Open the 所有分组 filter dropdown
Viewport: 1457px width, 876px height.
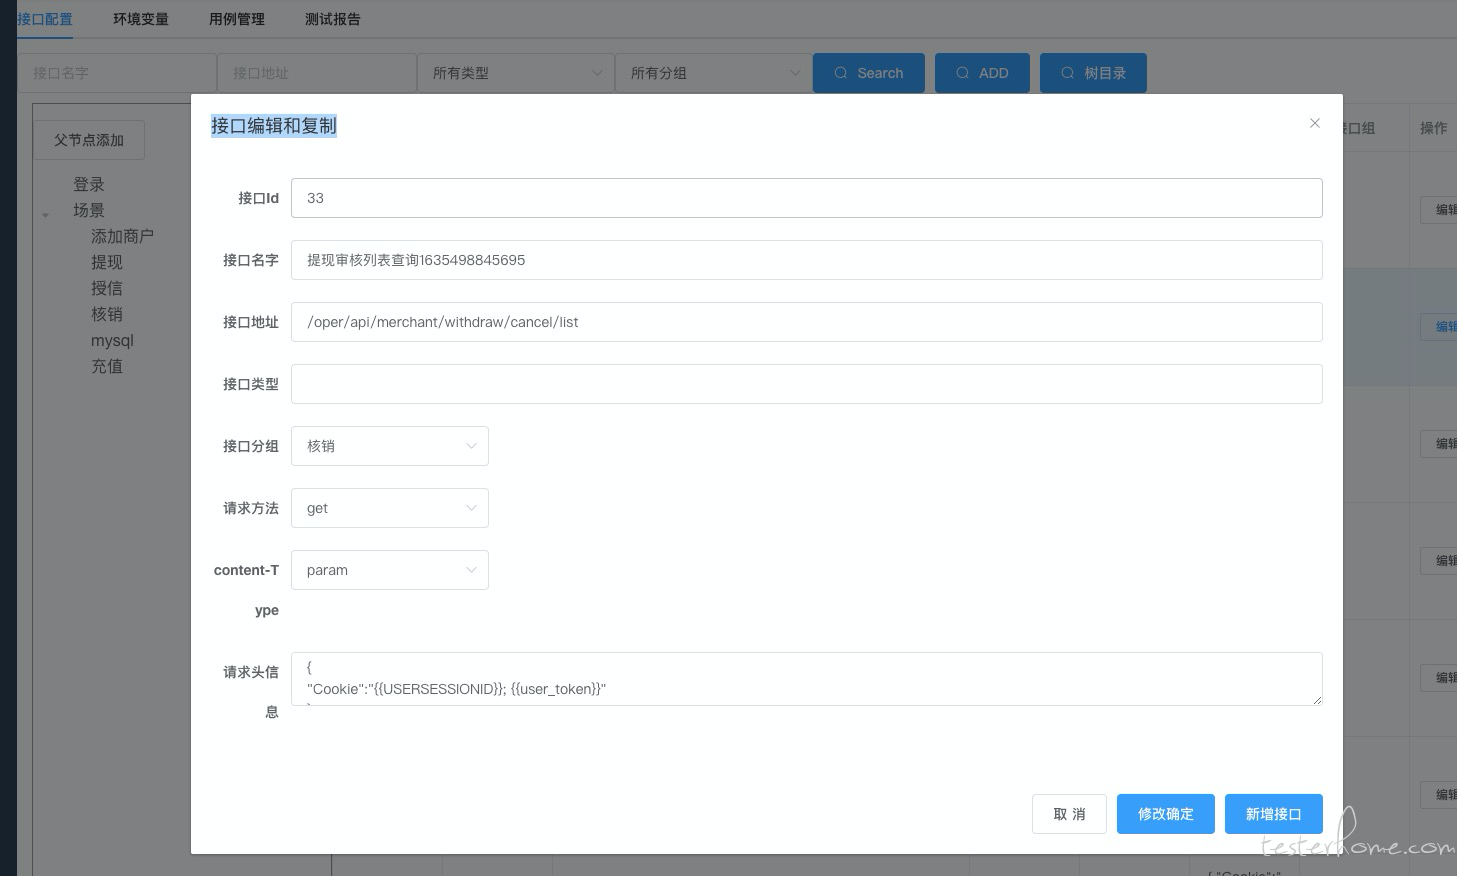pyautogui.click(x=713, y=73)
